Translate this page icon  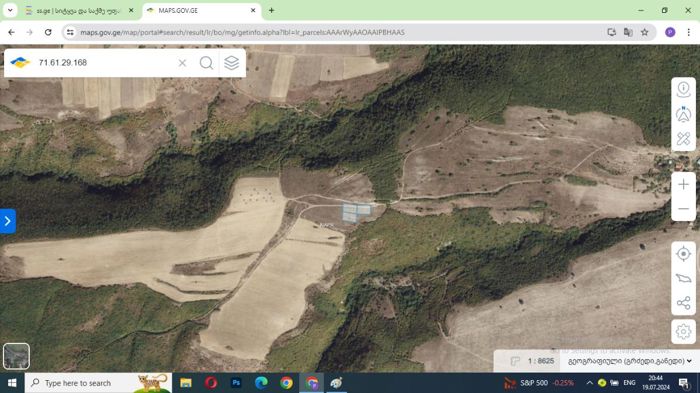pos(628,32)
